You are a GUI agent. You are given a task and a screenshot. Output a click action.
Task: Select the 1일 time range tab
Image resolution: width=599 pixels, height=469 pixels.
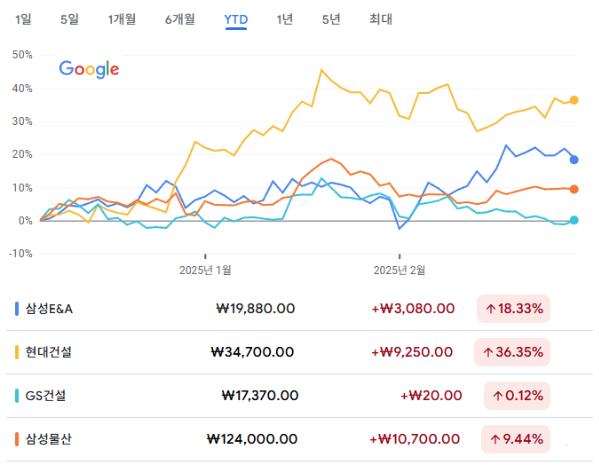tap(23, 19)
